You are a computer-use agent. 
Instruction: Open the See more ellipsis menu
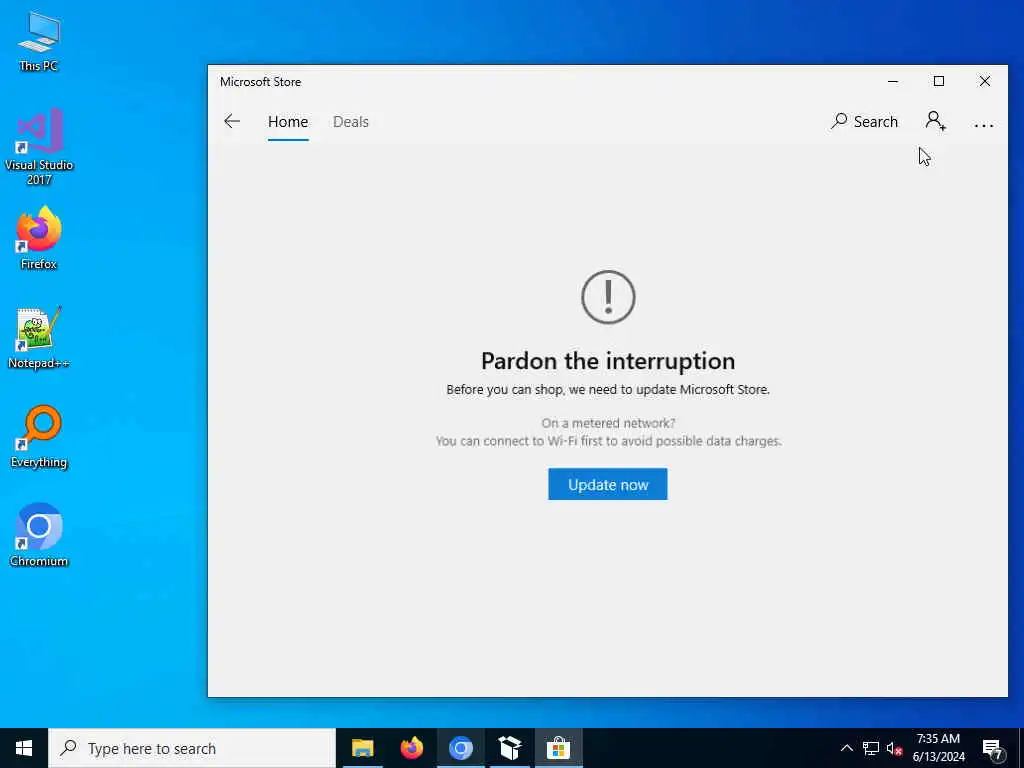[x=984, y=124]
